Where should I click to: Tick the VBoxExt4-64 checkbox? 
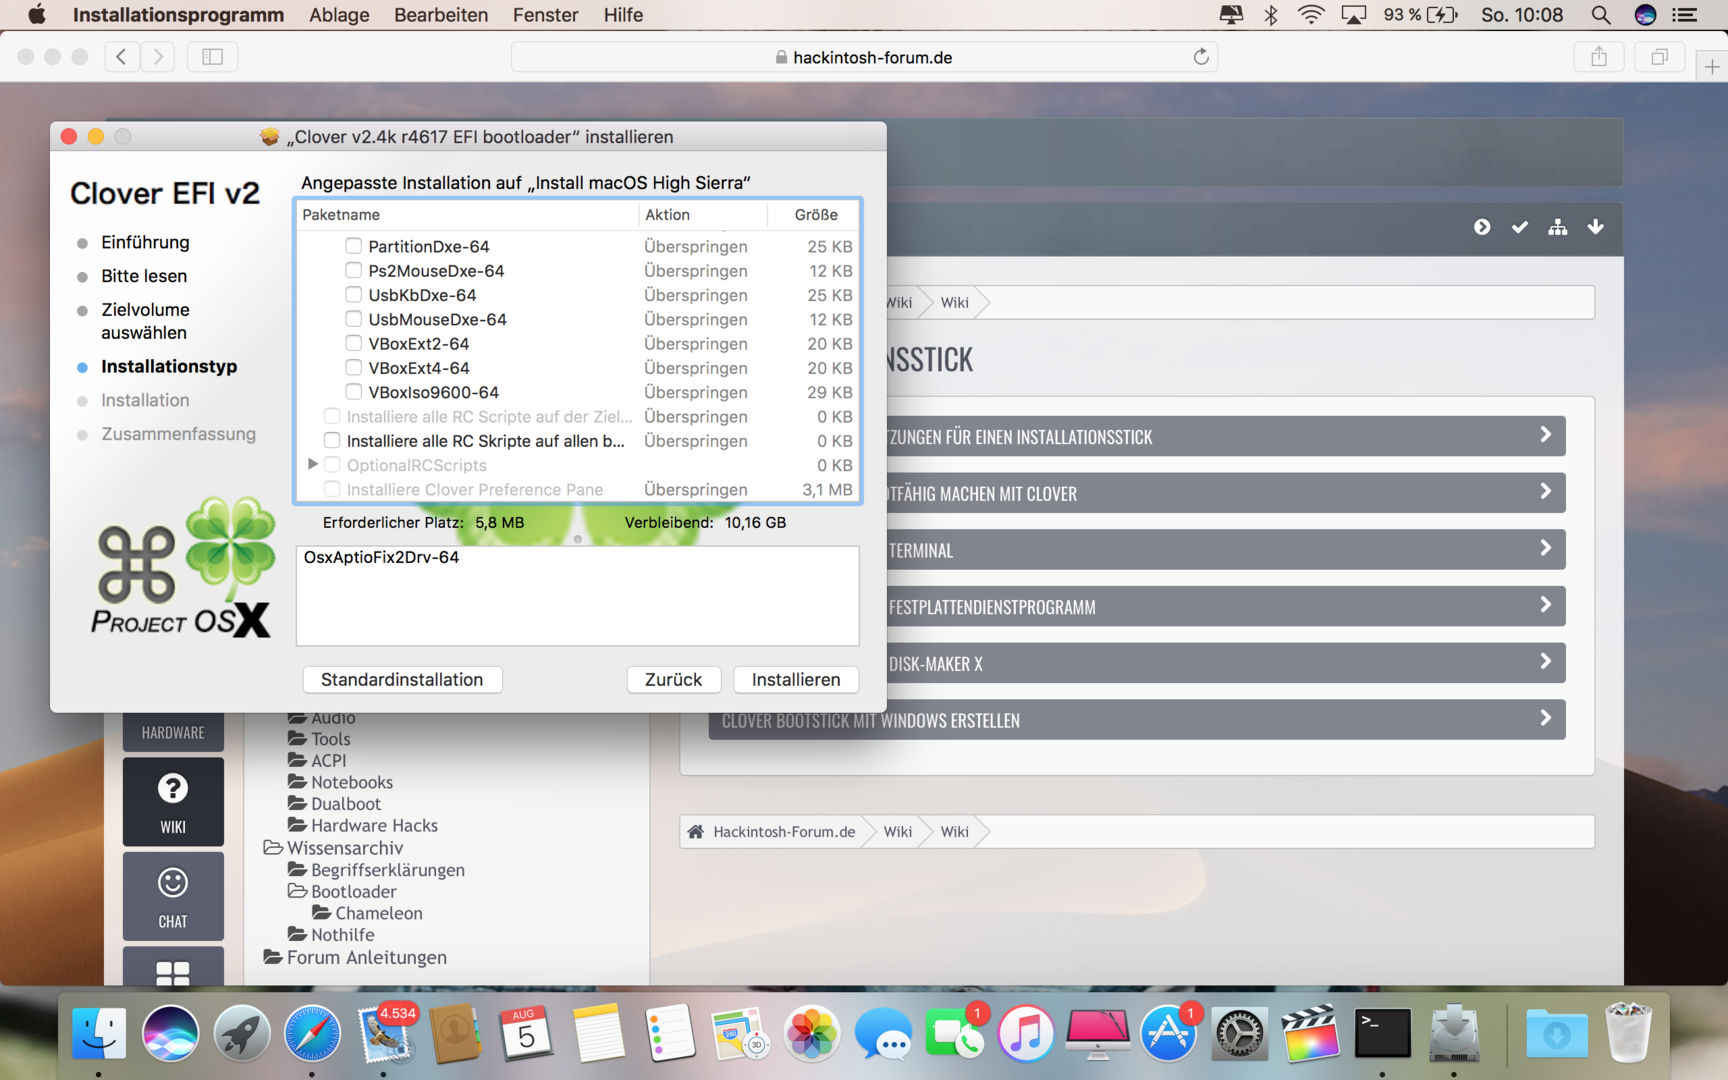[x=353, y=368]
